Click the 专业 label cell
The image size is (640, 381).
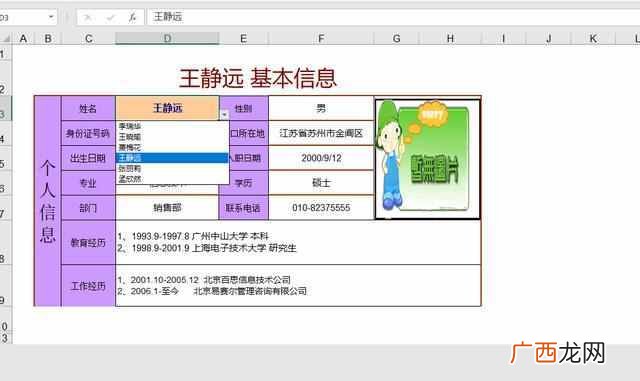[88, 183]
